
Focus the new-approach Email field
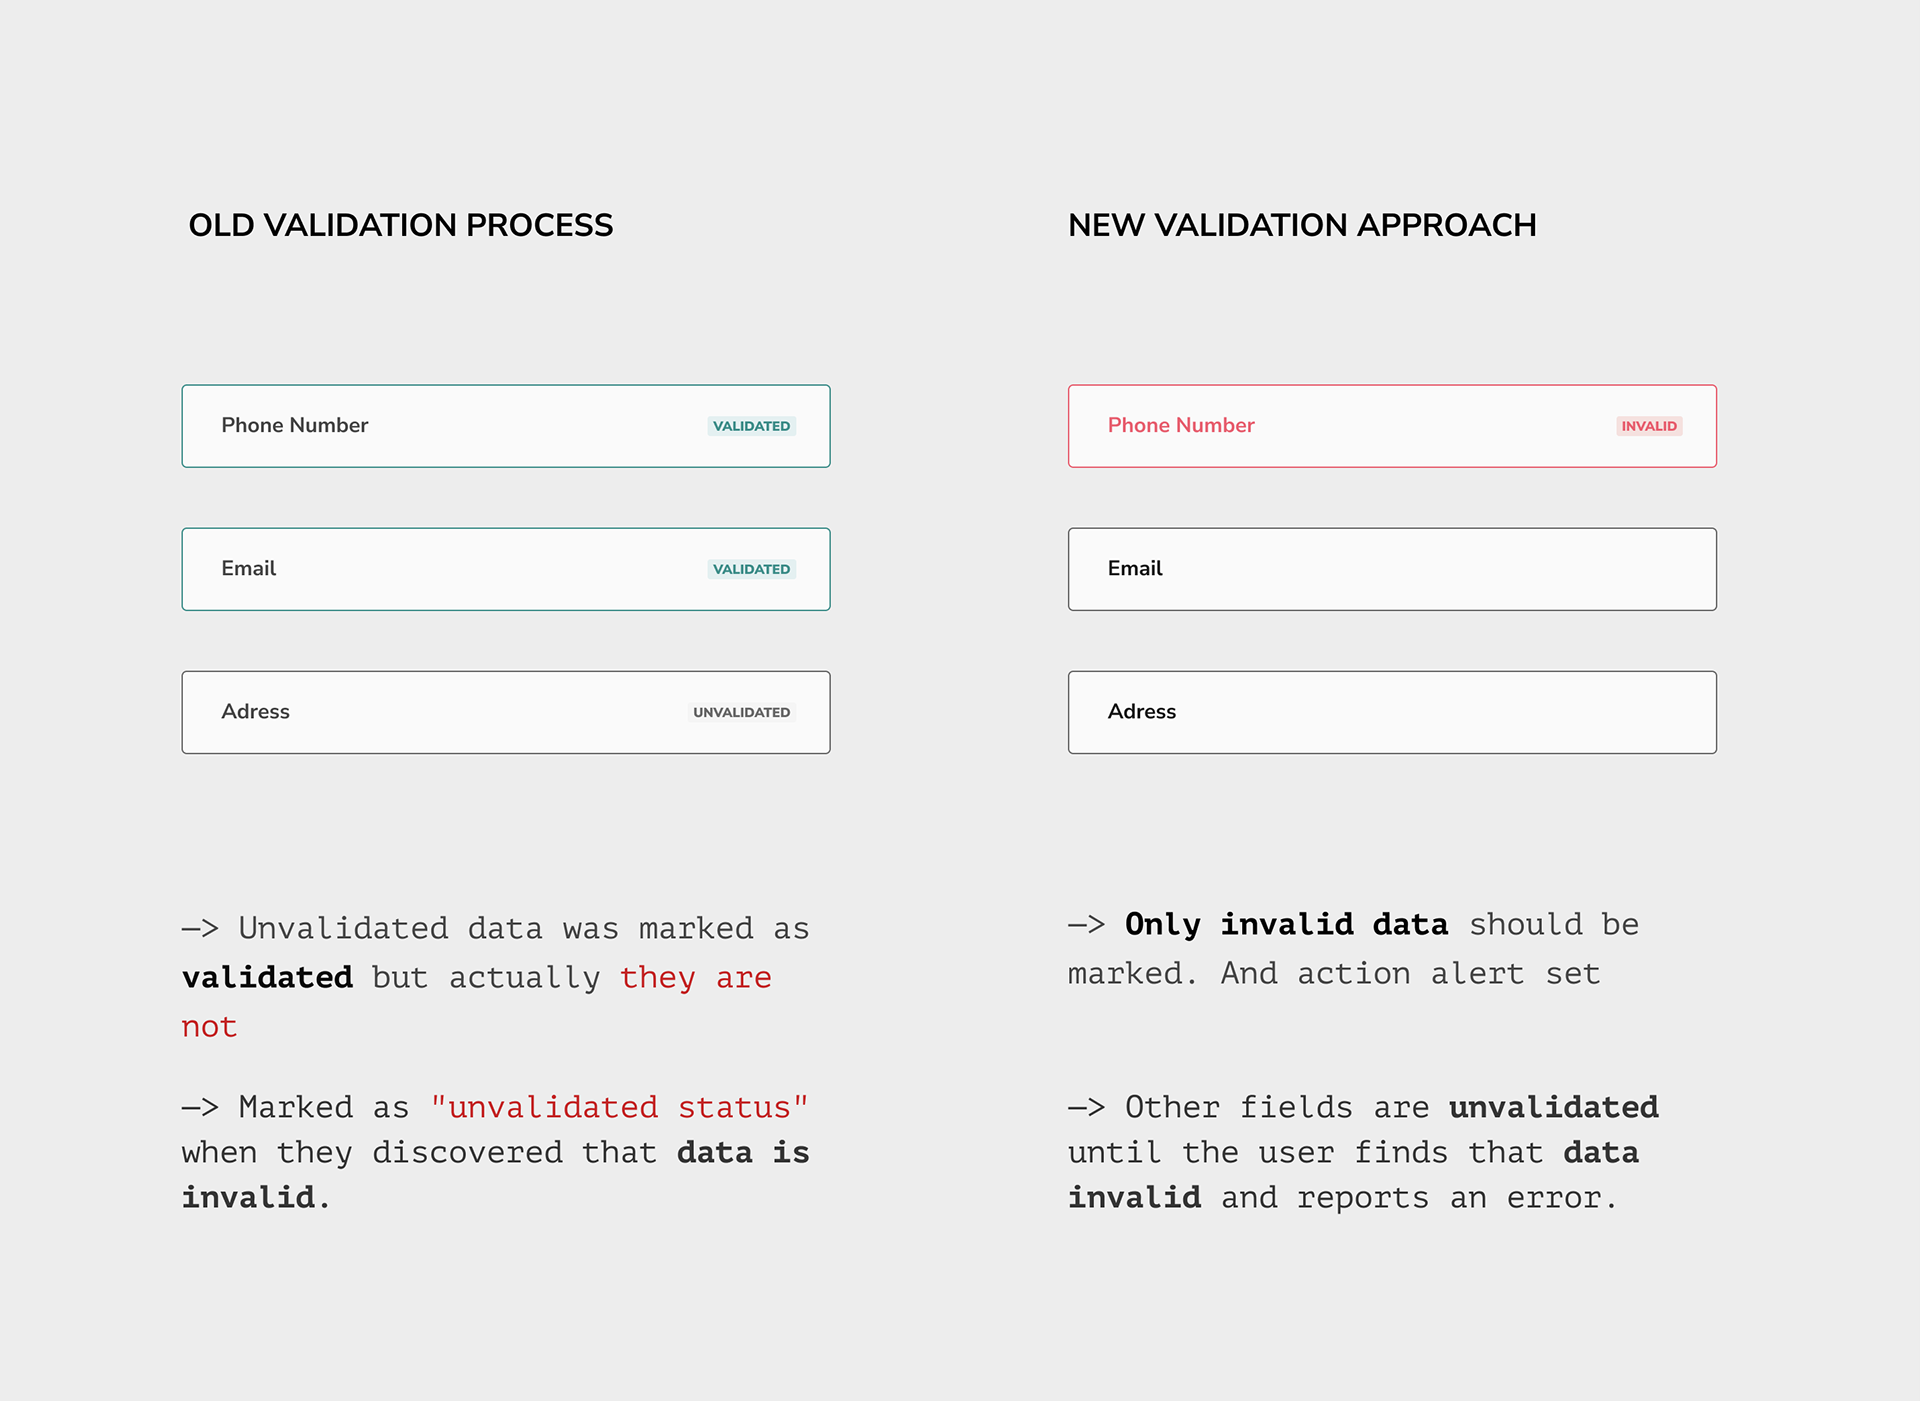tap(1392, 569)
